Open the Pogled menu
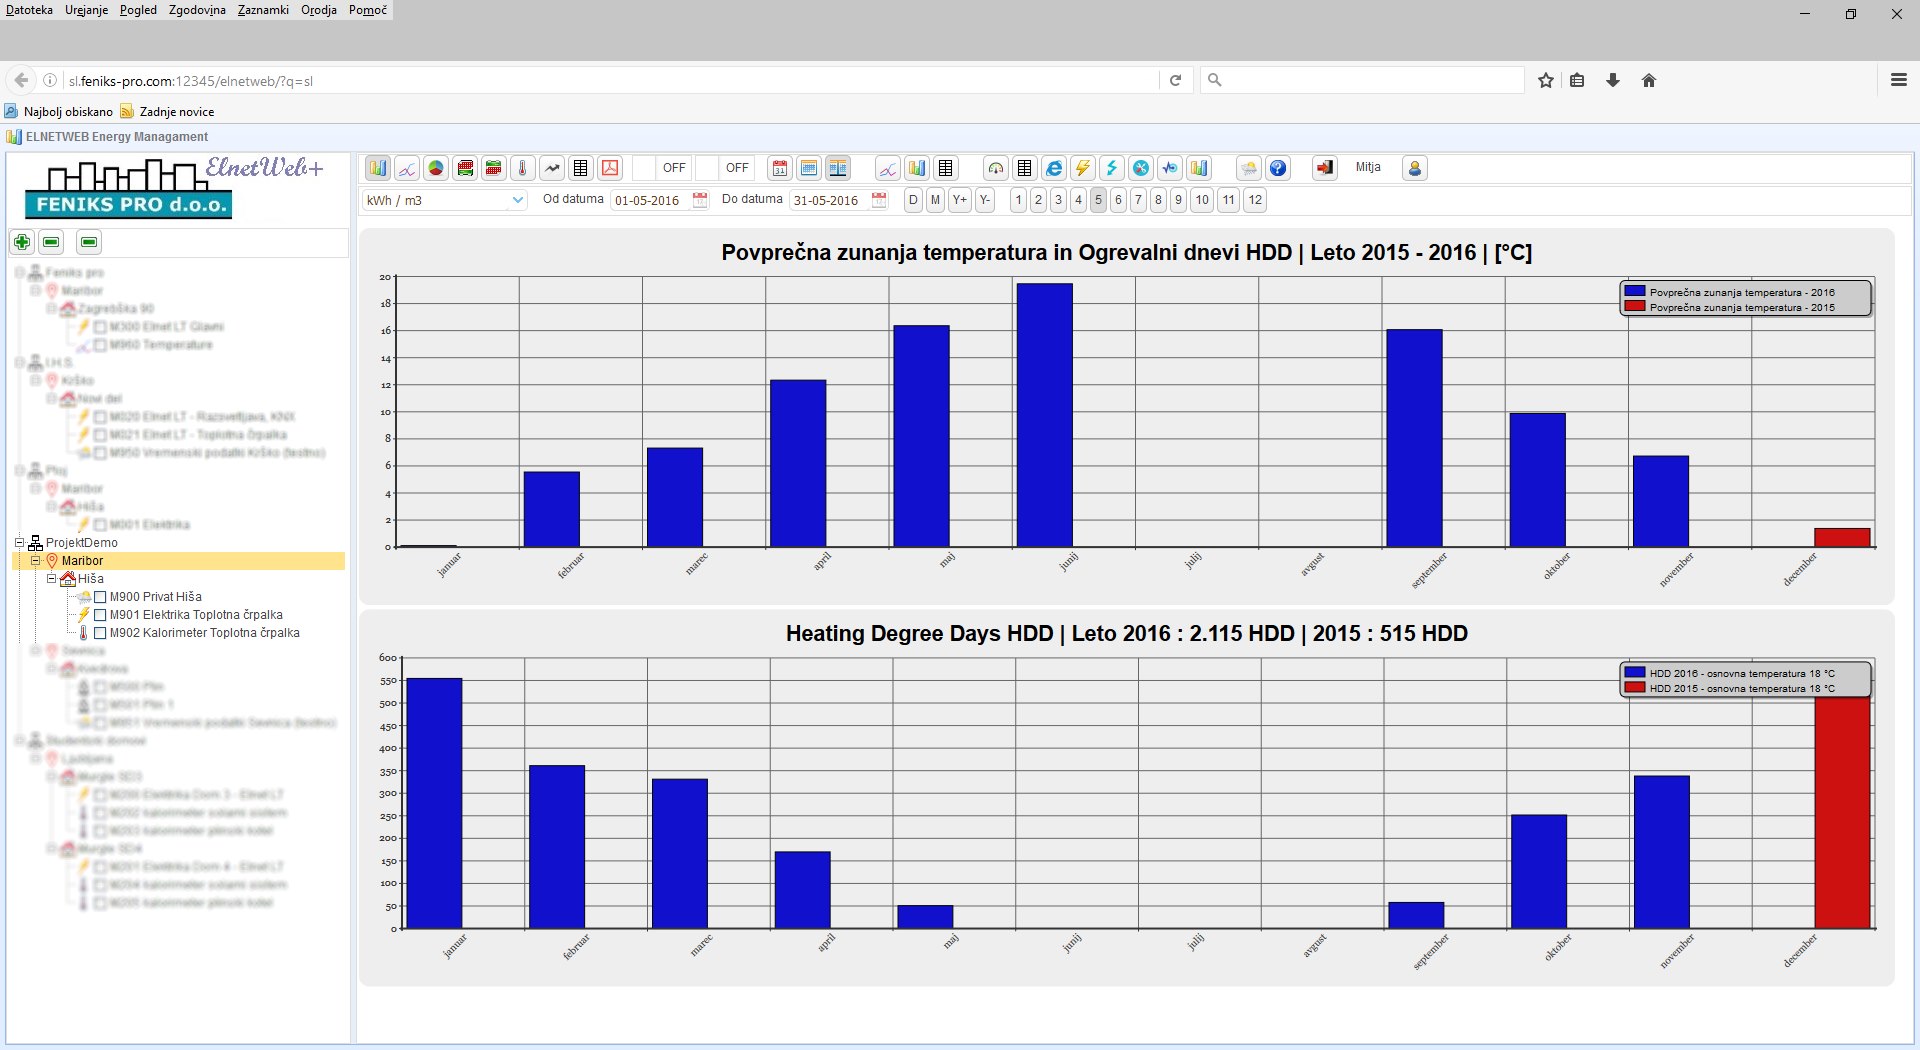 138,10
